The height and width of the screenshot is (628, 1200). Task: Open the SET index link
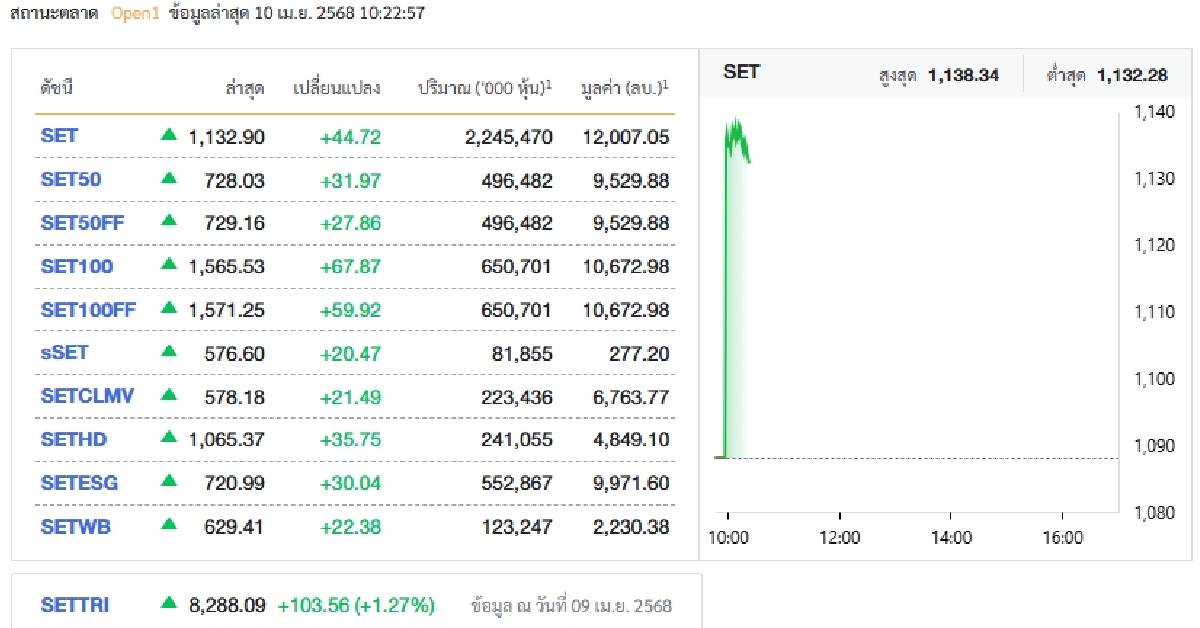[x=59, y=136]
